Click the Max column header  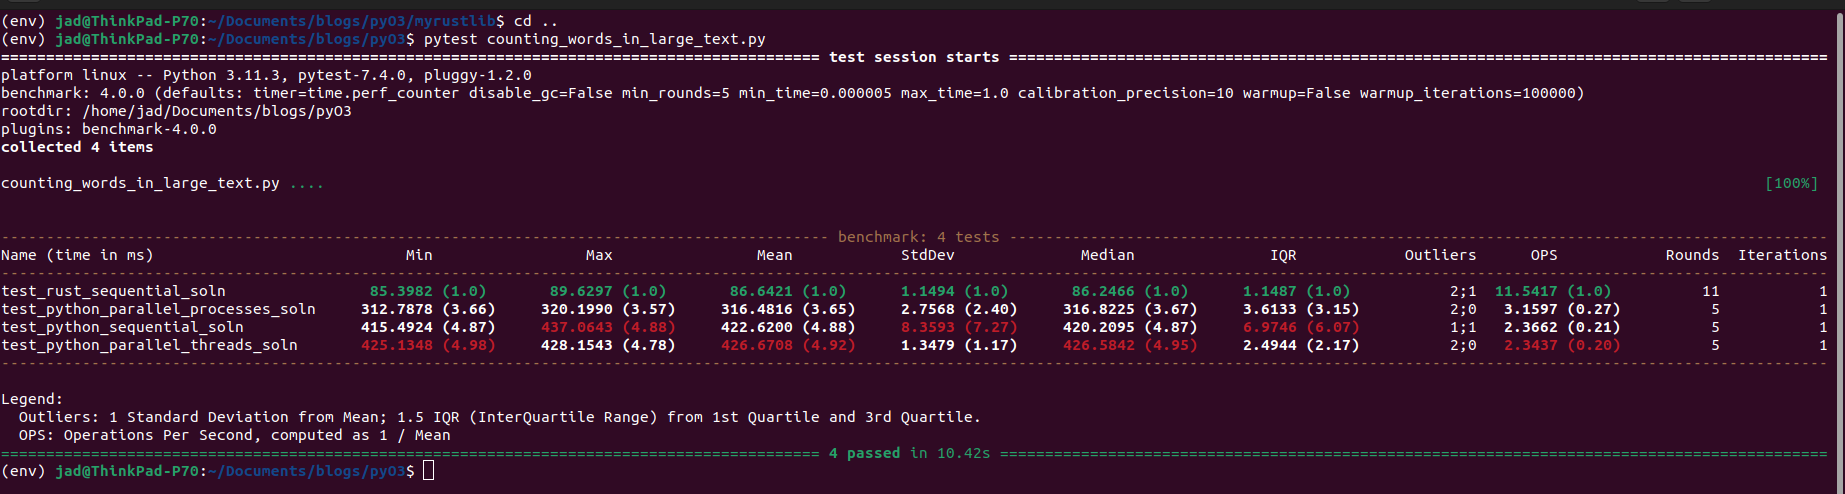[x=599, y=255]
